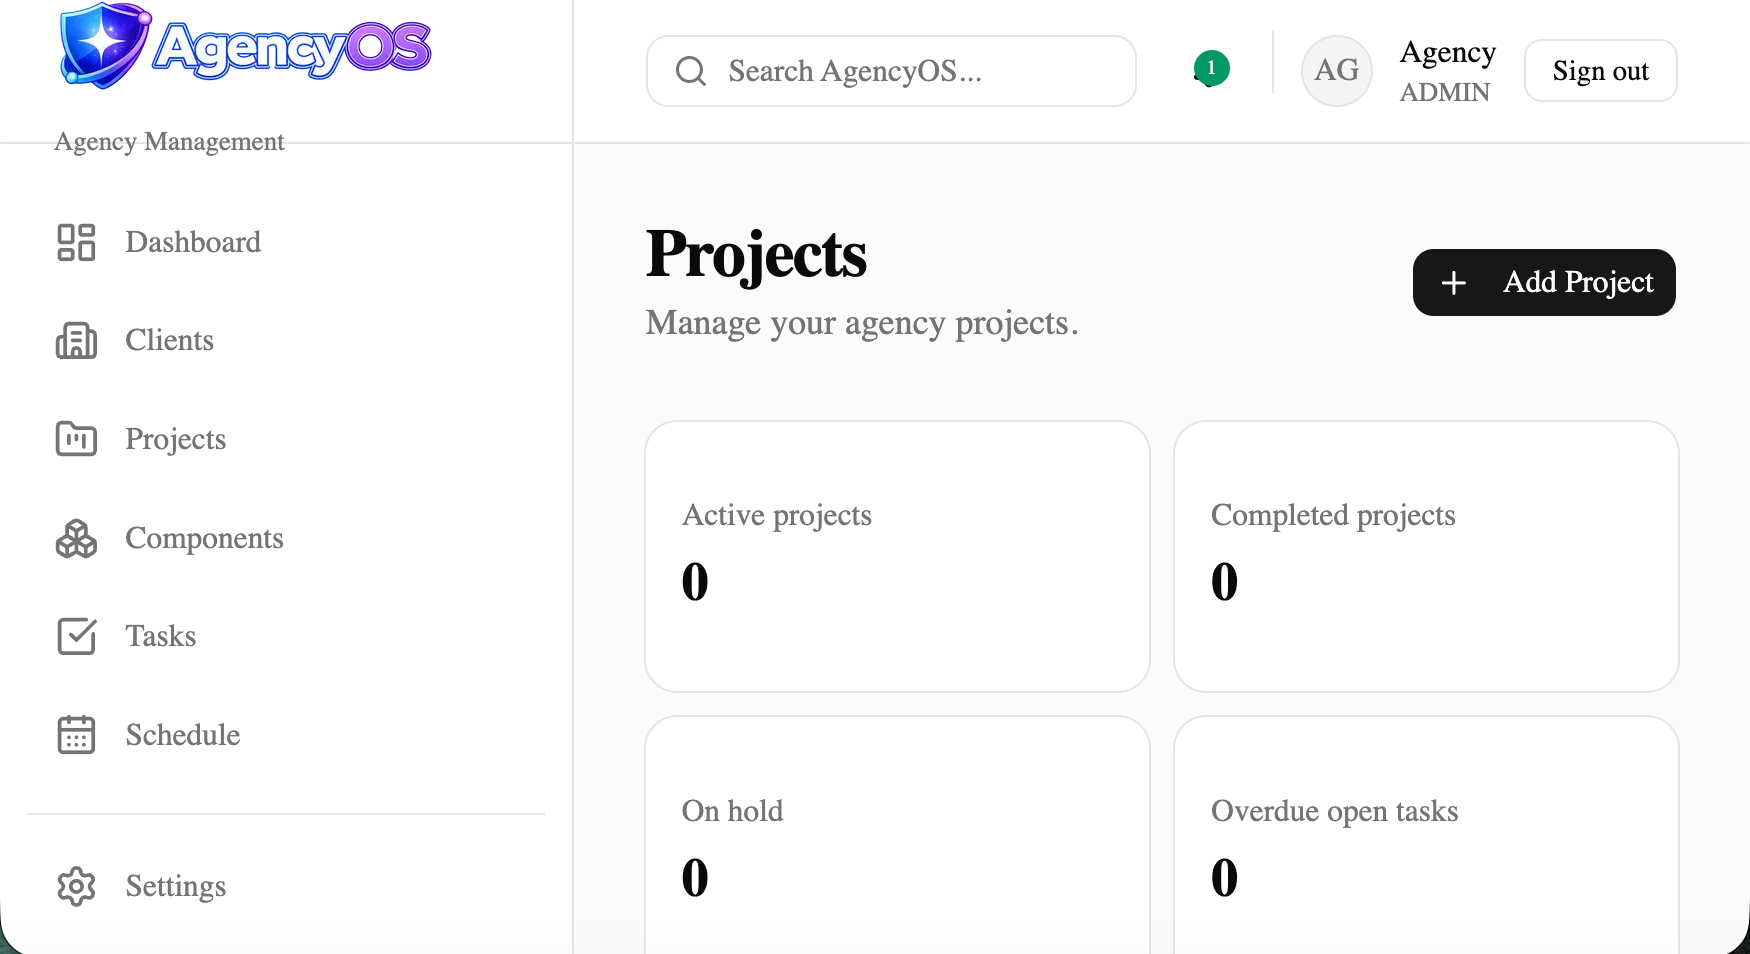Open the Projects folder icon
Screen dimensions: 1750x954
point(76,439)
